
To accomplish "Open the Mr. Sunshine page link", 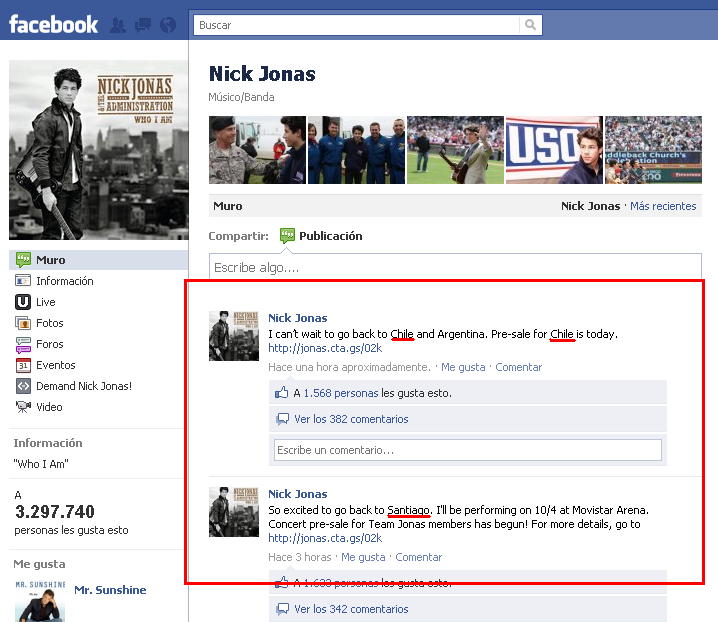I will [x=110, y=590].
